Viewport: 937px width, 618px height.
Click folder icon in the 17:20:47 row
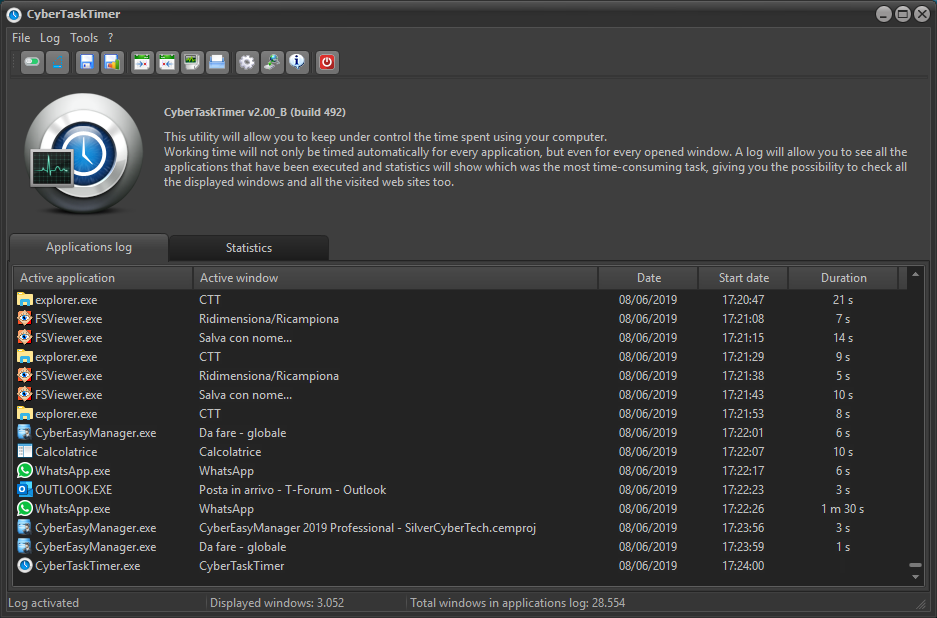pos(25,299)
